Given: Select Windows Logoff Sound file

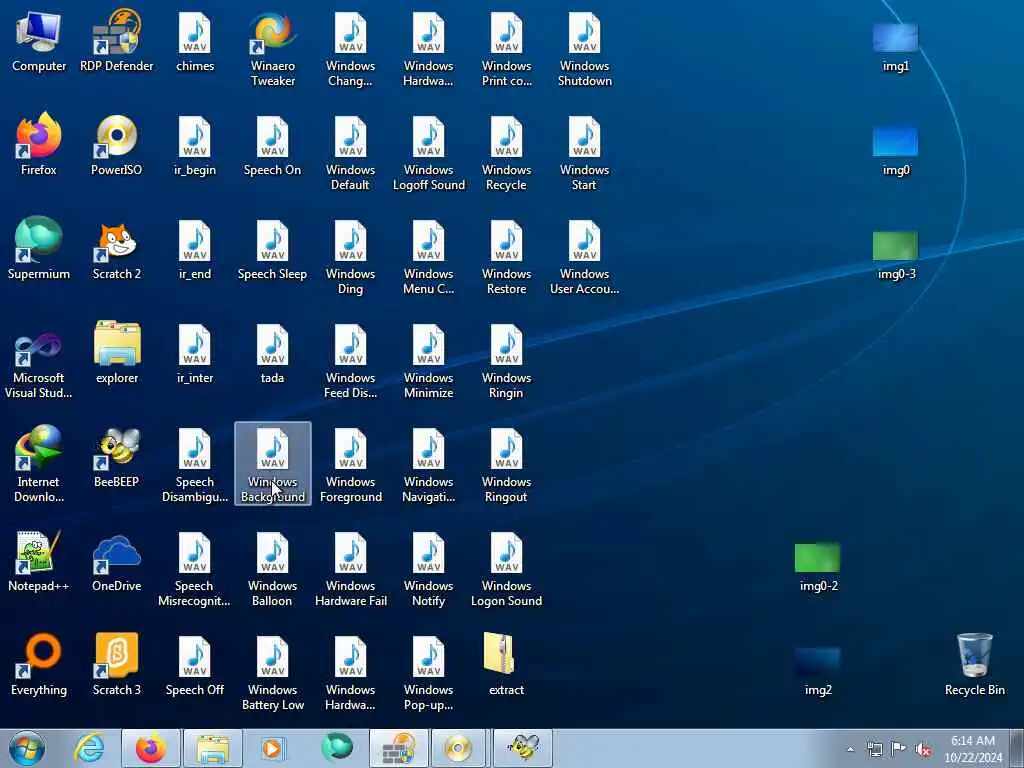Looking at the screenshot, I should [428, 153].
